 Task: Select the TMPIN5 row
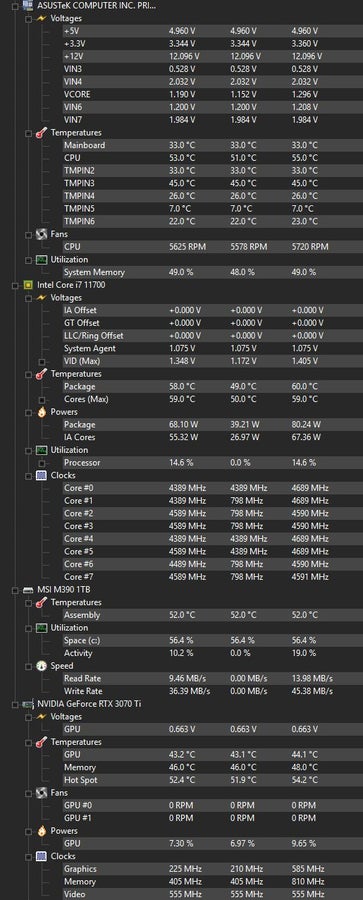click(x=213, y=208)
